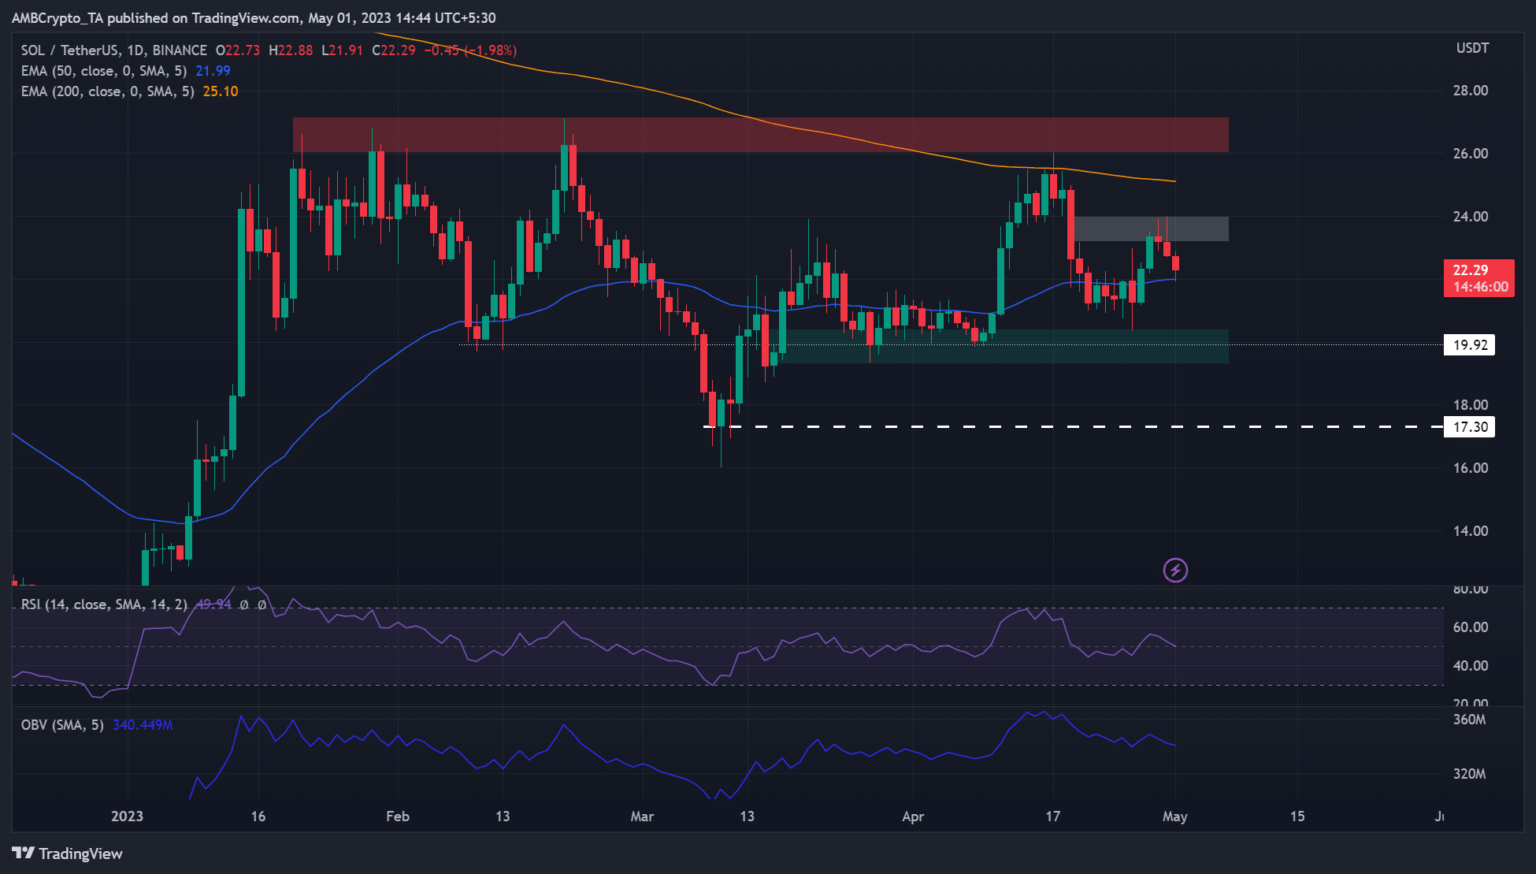This screenshot has width=1536, height=874.
Task: Click the Feb label on time axis
Action: [x=397, y=816]
